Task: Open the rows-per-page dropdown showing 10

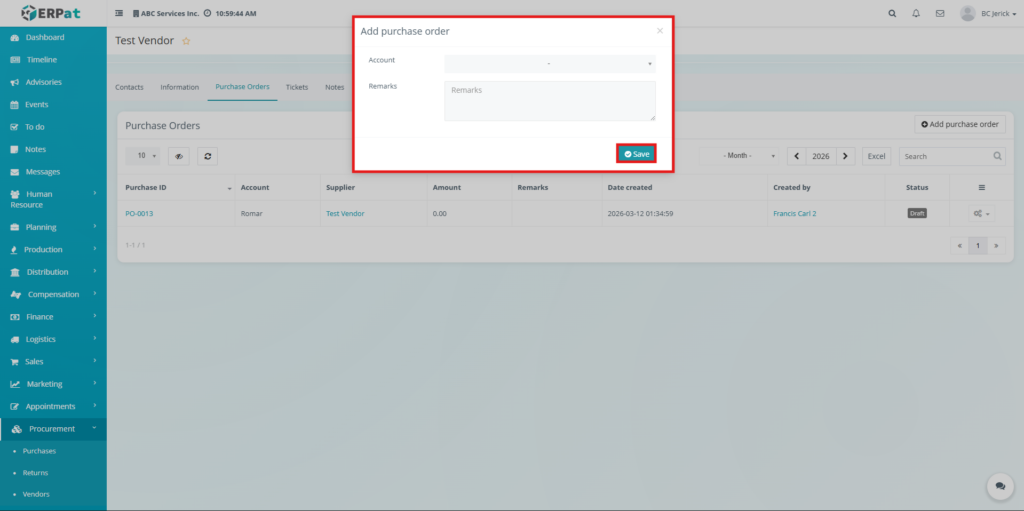Action: coord(144,156)
